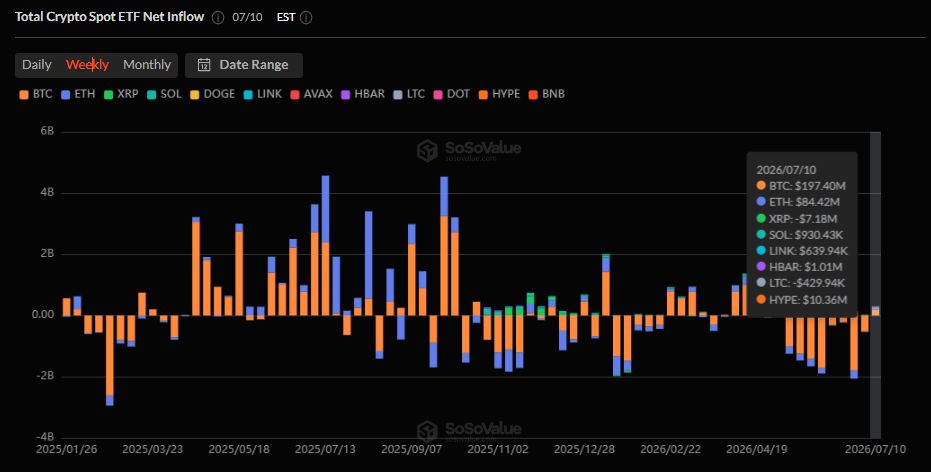Click the info icon beside Net Inflow title
931x472 pixels.
218,18
